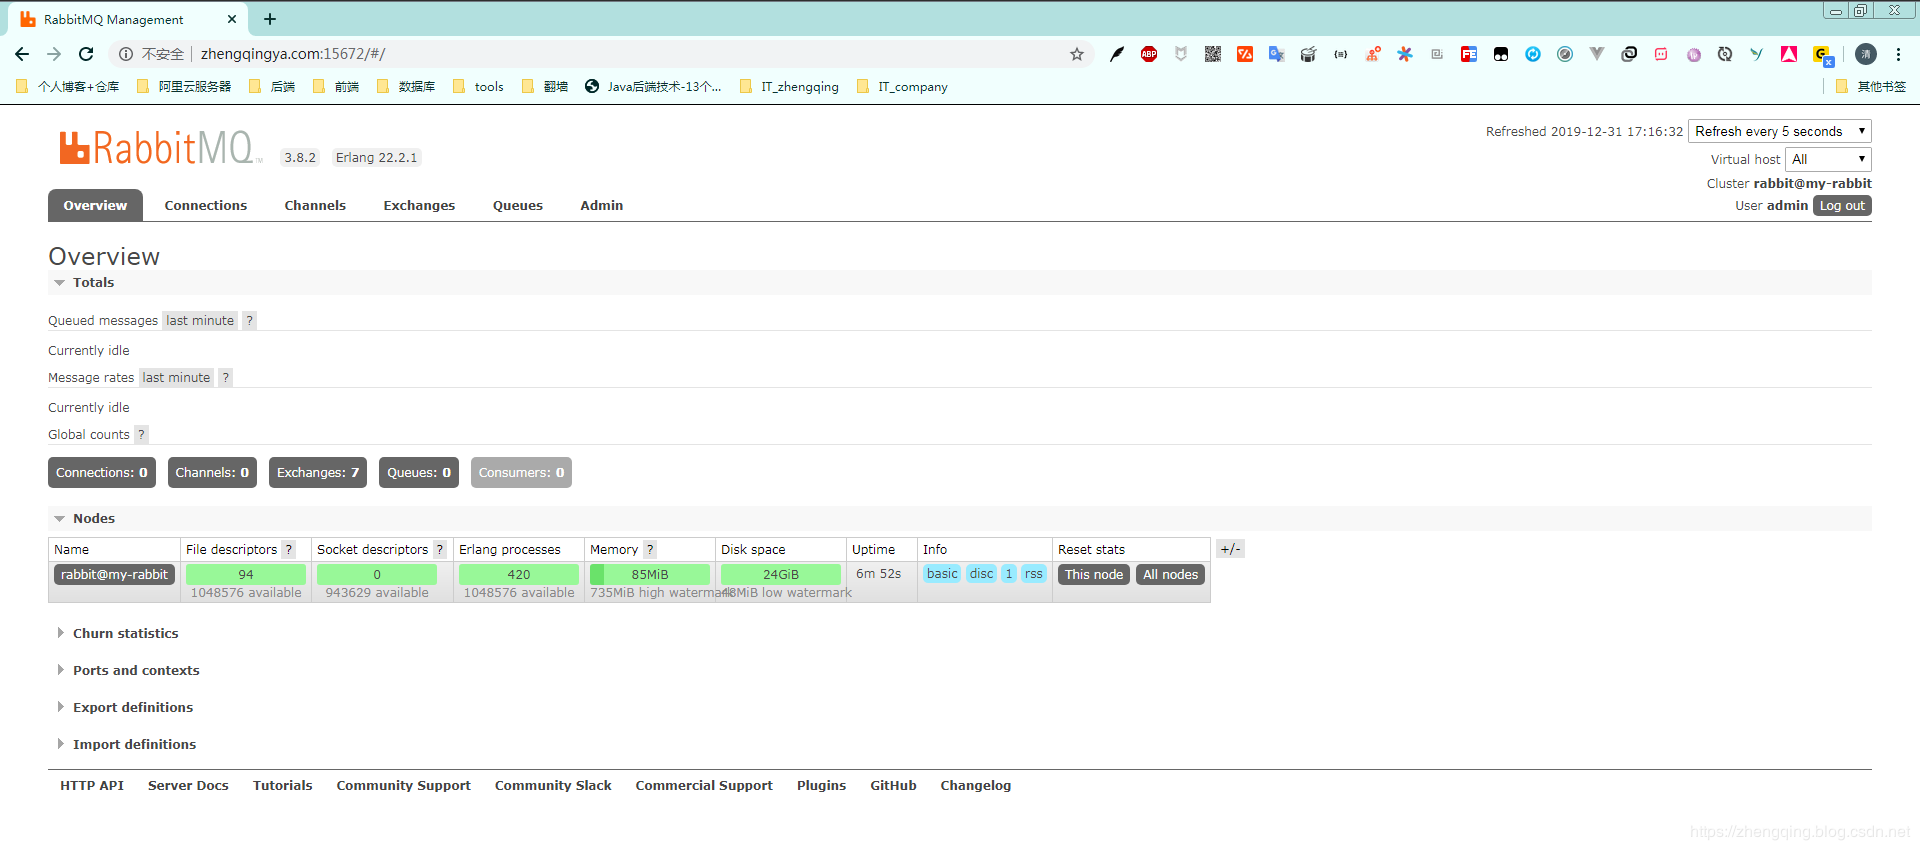Image resolution: width=1920 pixels, height=850 pixels.
Task: Open the Server Docs footer link
Action: click(188, 786)
